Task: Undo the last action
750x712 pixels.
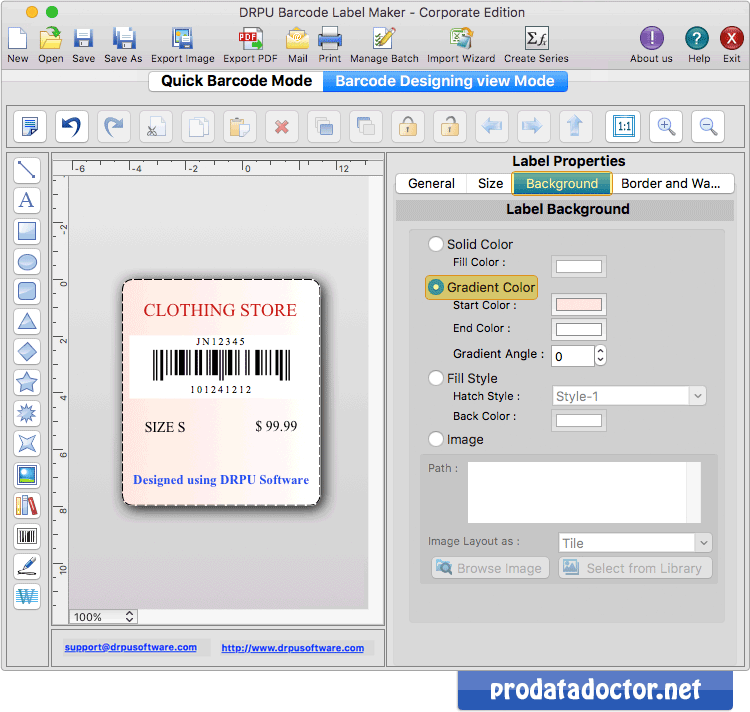Action: pyautogui.click(x=72, y=127)
